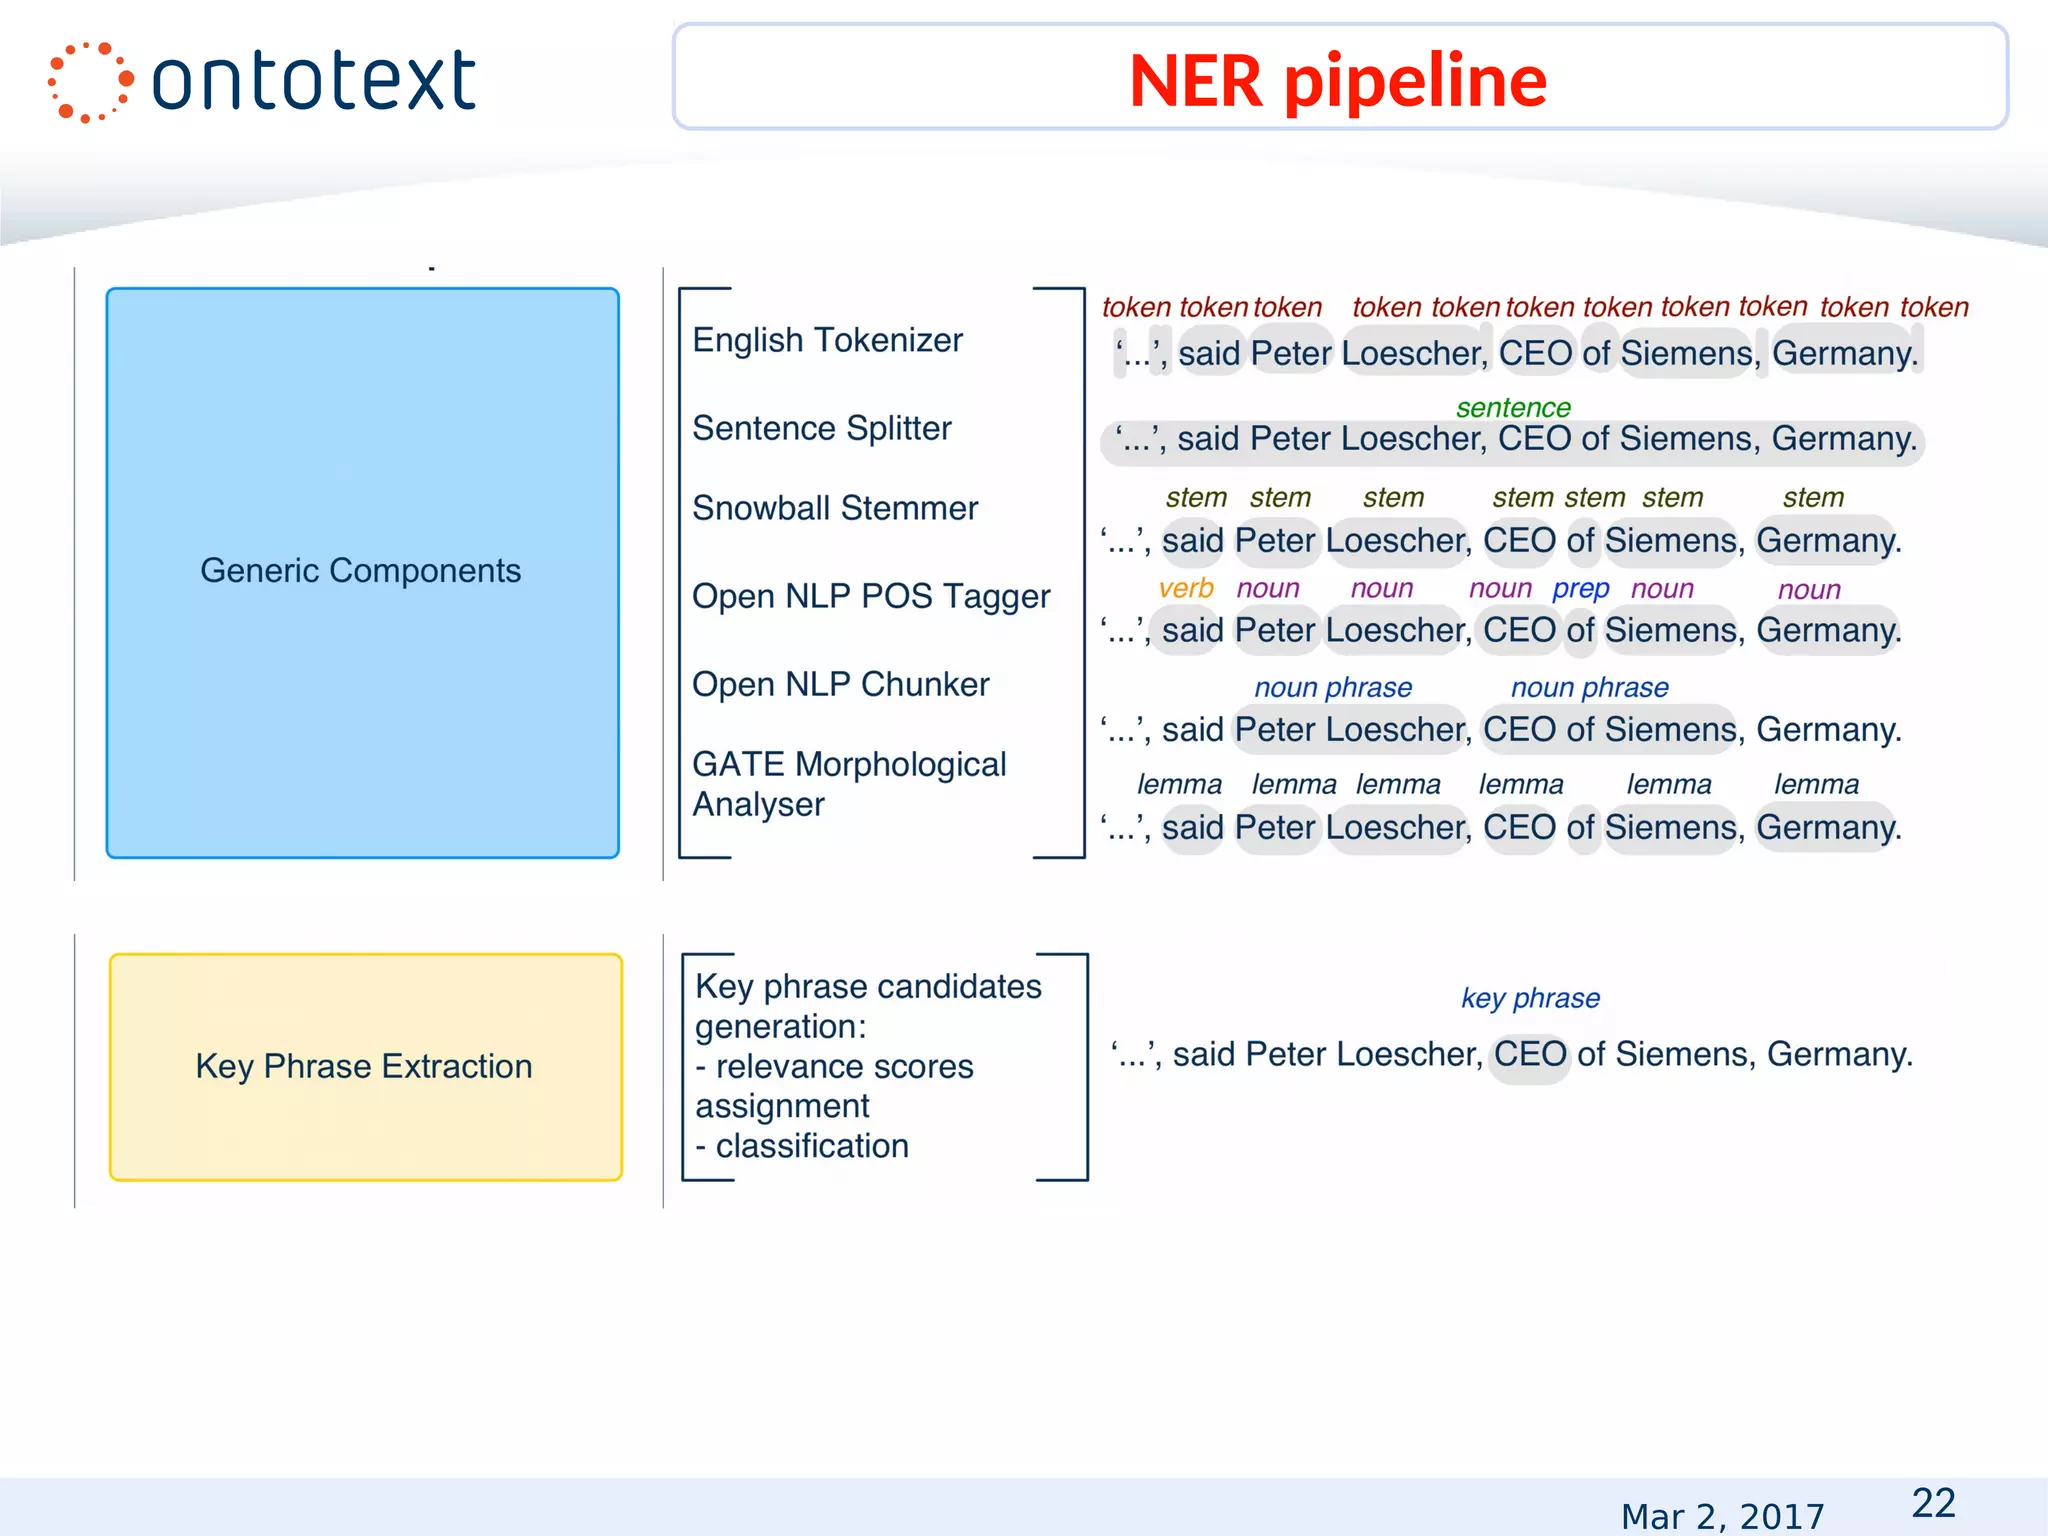Click the highlighted CEO key phrase
2048x1536 pixels.
coord(1530,1055)
